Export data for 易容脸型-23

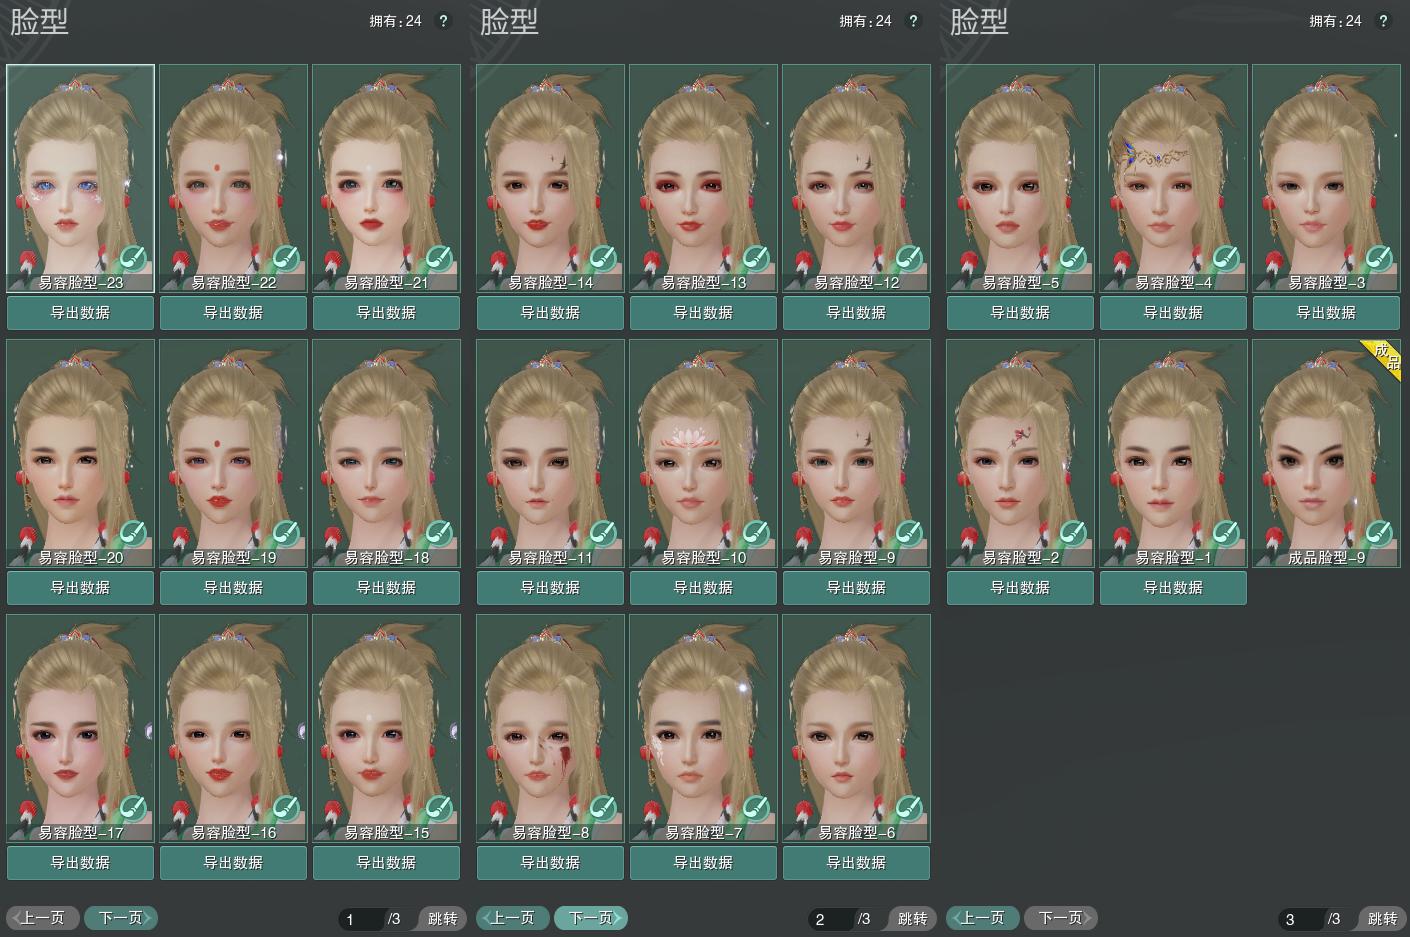(80, 313)
